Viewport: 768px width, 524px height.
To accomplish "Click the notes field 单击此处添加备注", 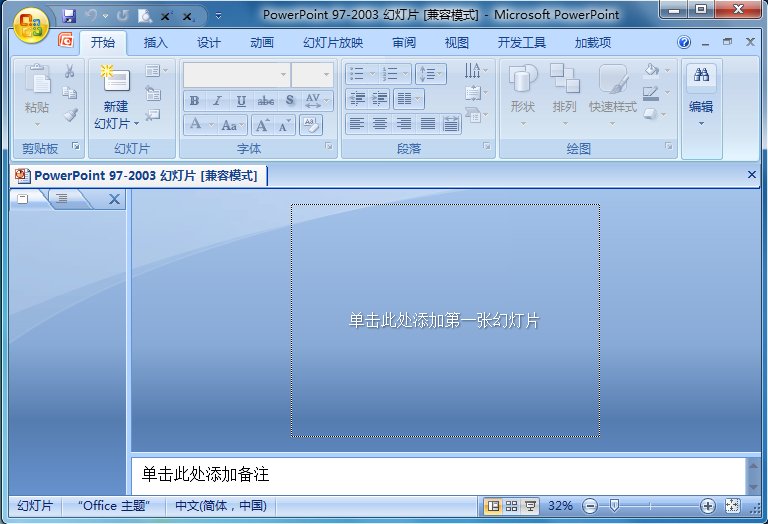I will point(438,475).
